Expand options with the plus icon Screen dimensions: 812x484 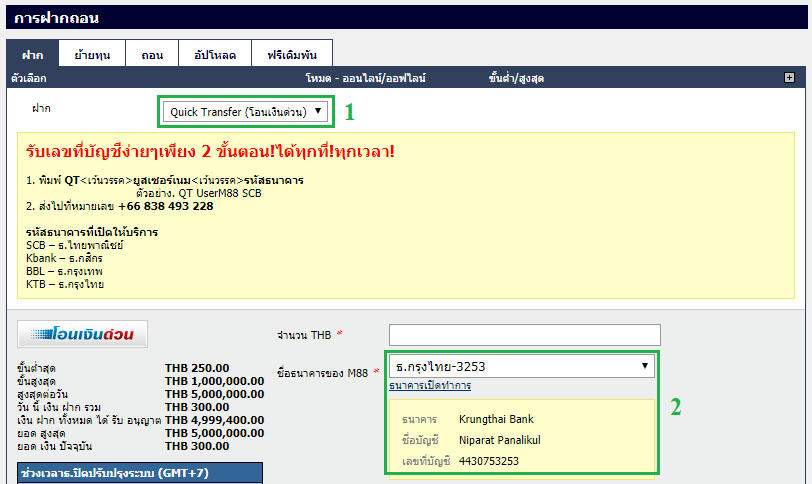(789, 78)
